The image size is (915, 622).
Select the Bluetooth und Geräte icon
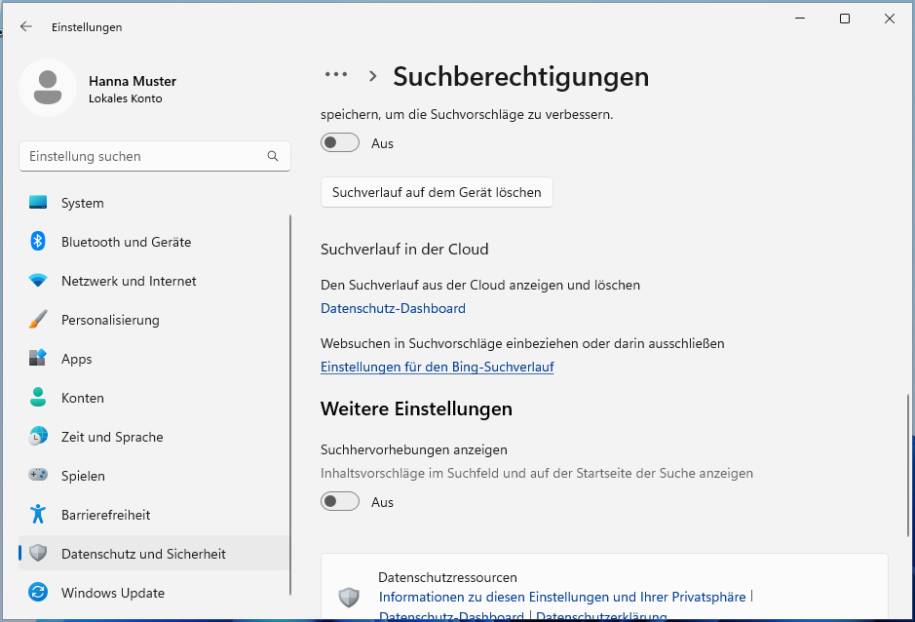click(x=37, y=242)
